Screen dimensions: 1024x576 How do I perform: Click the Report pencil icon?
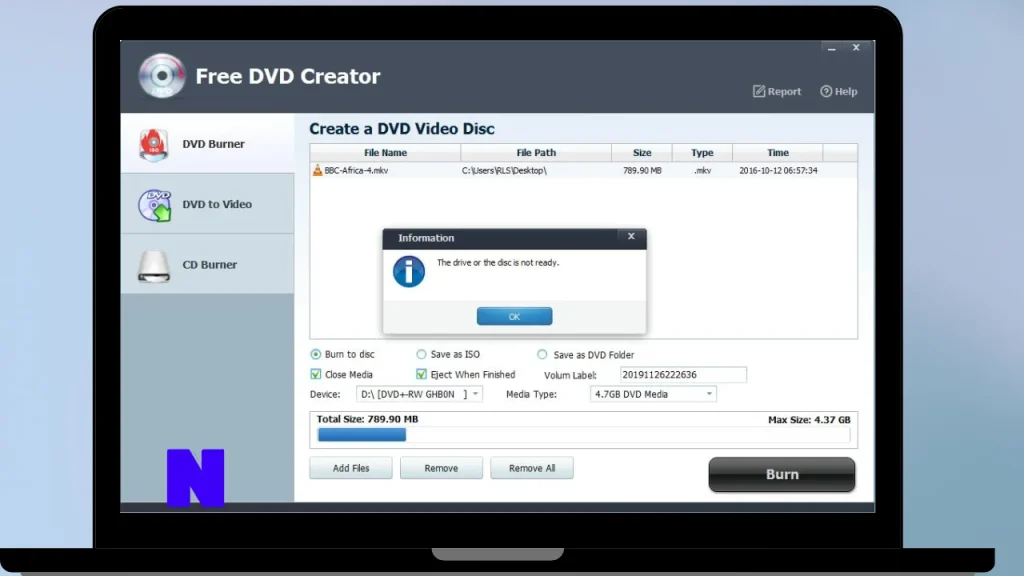coord(758,91)
